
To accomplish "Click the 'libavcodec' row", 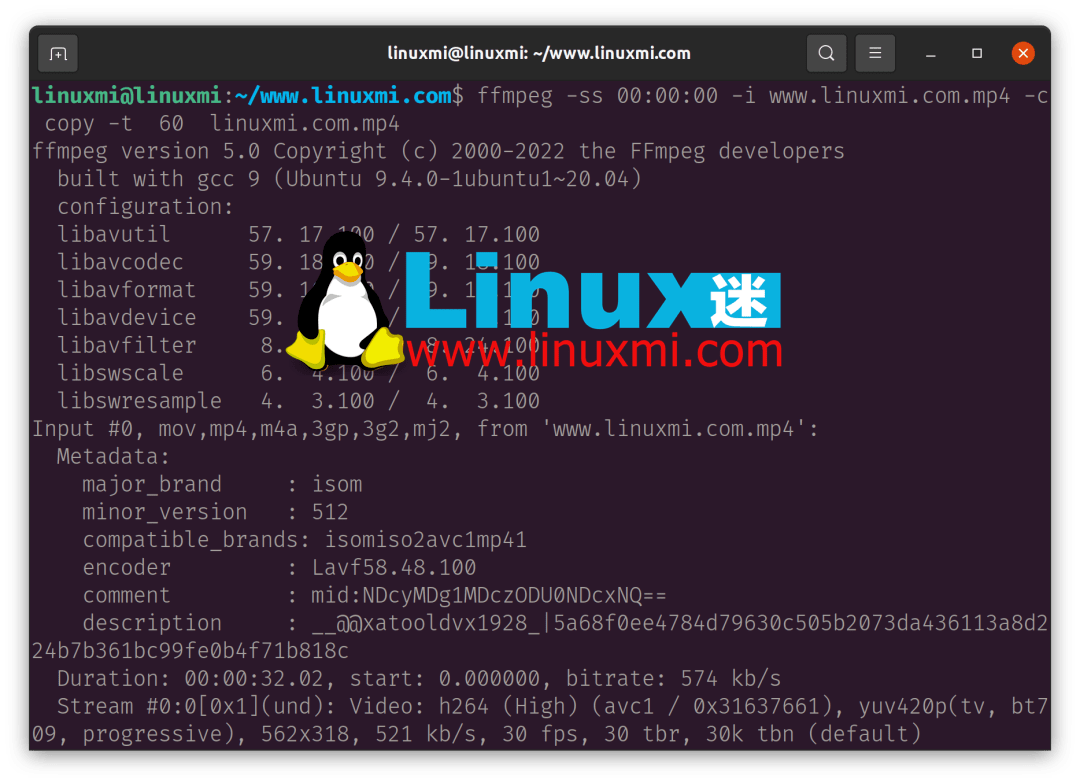I will pyautogui.click(x=298, y=262).
